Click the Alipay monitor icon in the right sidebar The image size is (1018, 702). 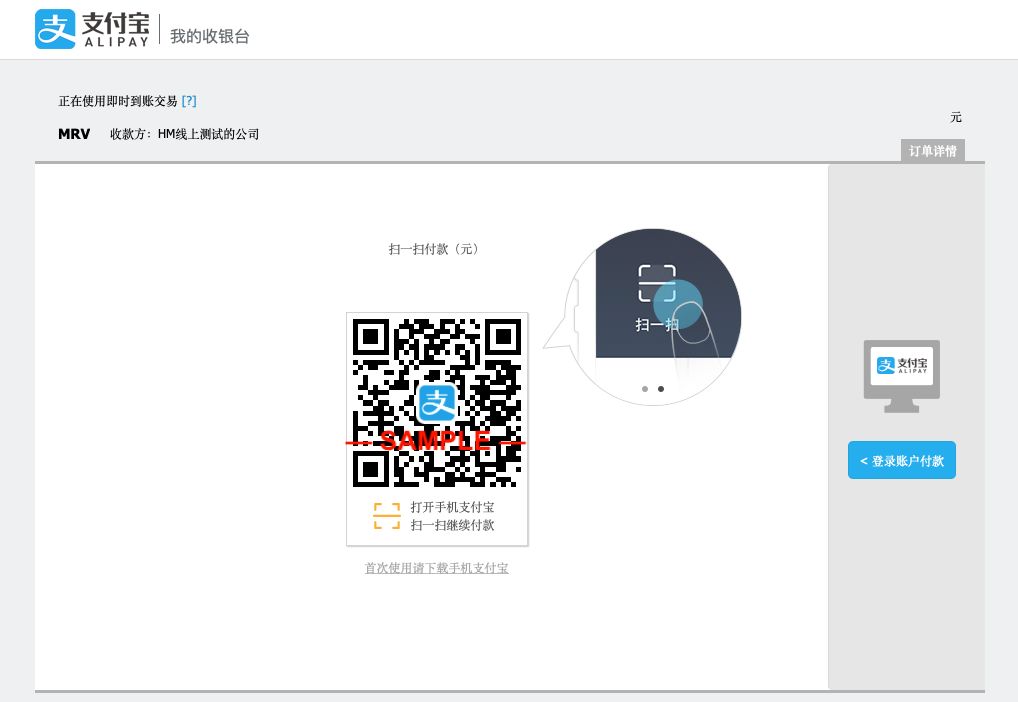(x=901, y=376)
